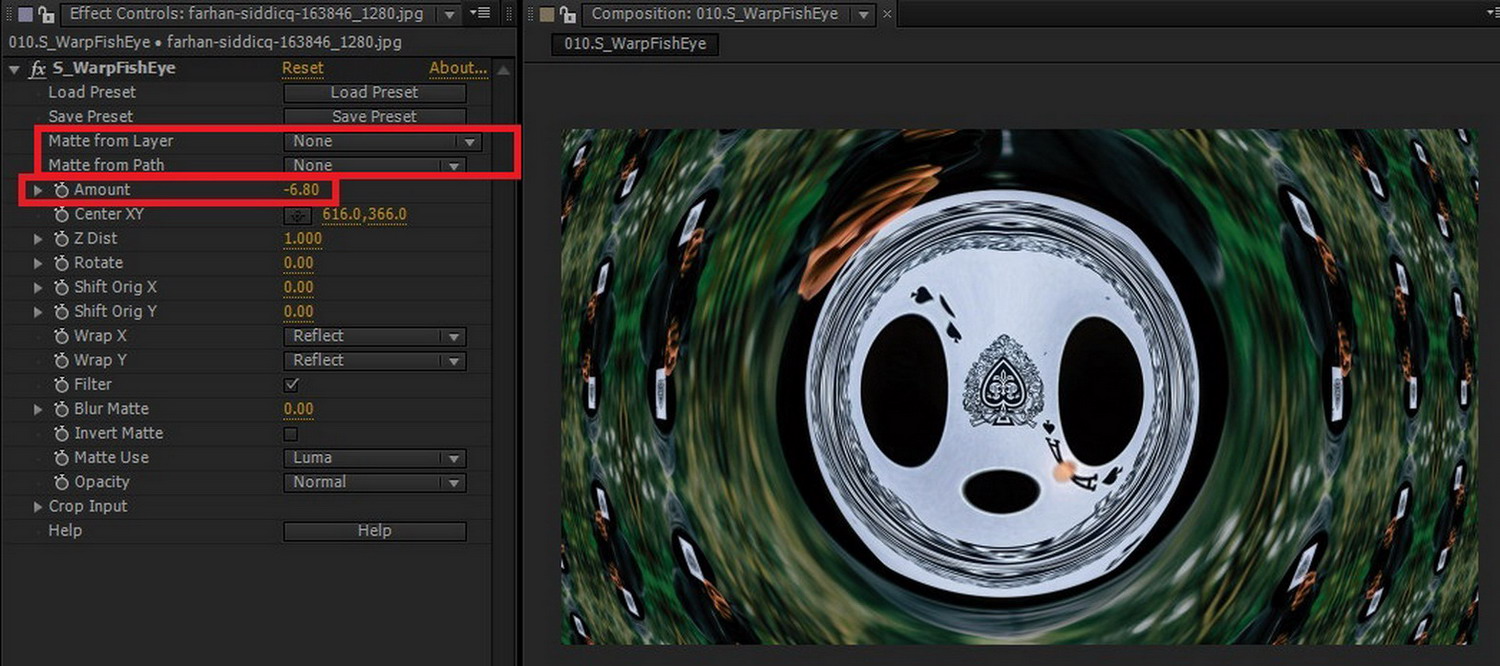Click the Center XY crosshair point picker
This screenshot has width=1500, height=666.
coord(297,214)
